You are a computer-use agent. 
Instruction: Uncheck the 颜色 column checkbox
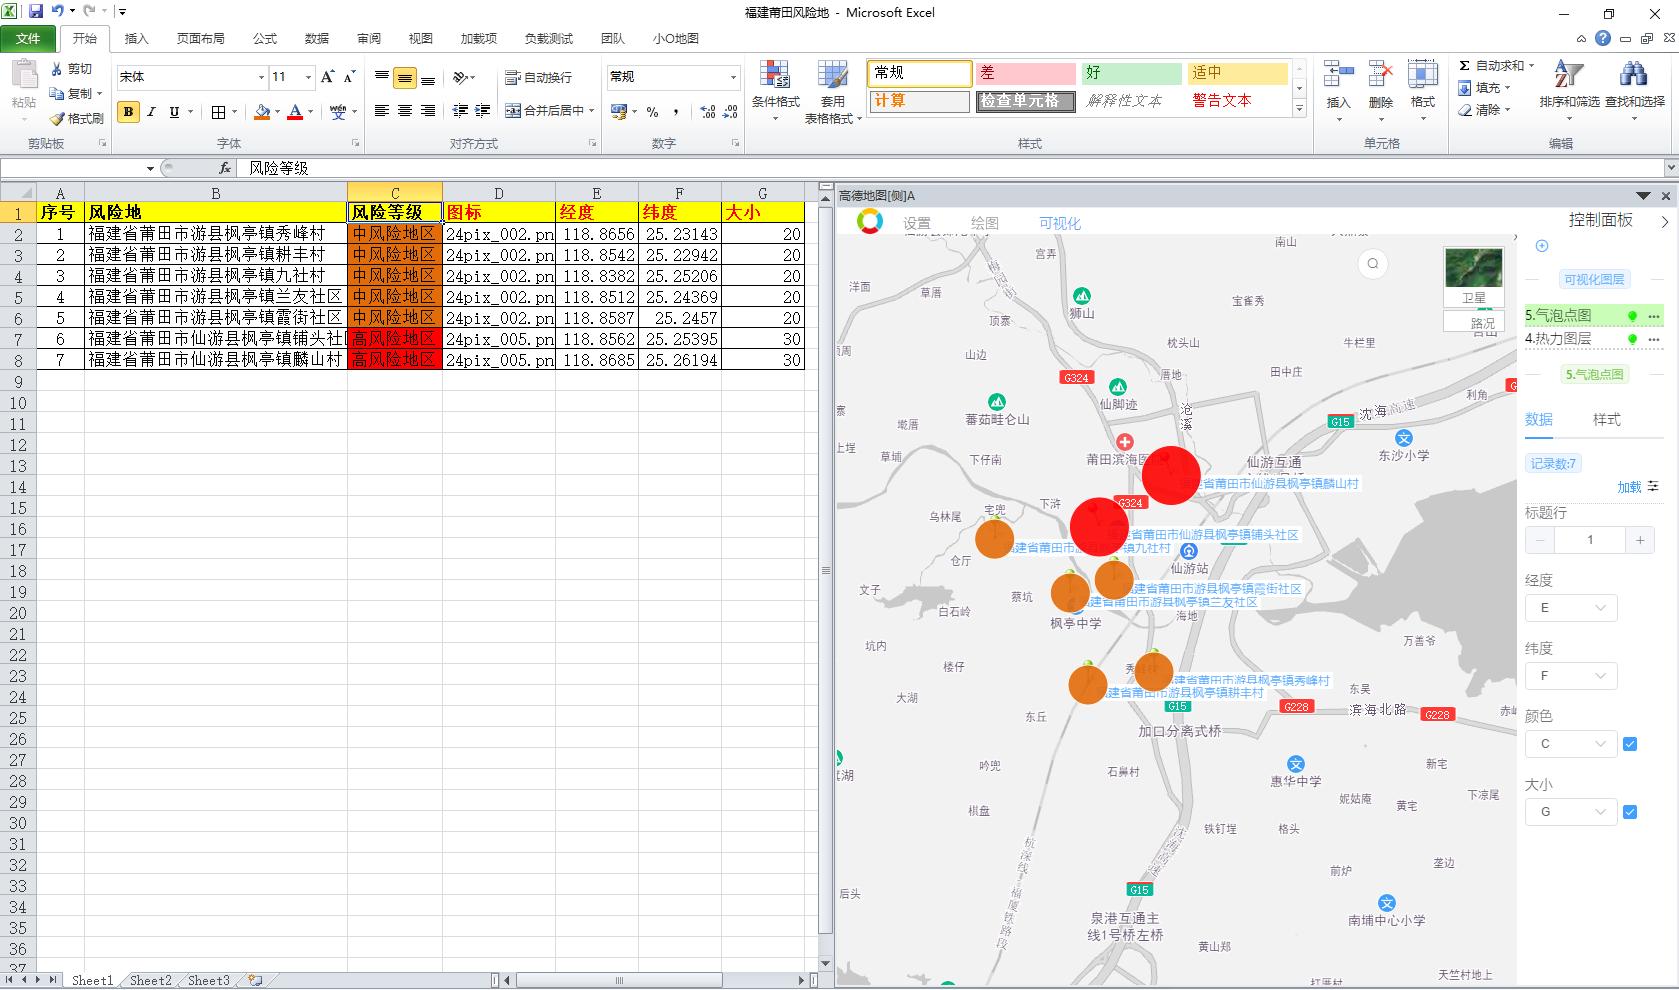(1630, 744)
